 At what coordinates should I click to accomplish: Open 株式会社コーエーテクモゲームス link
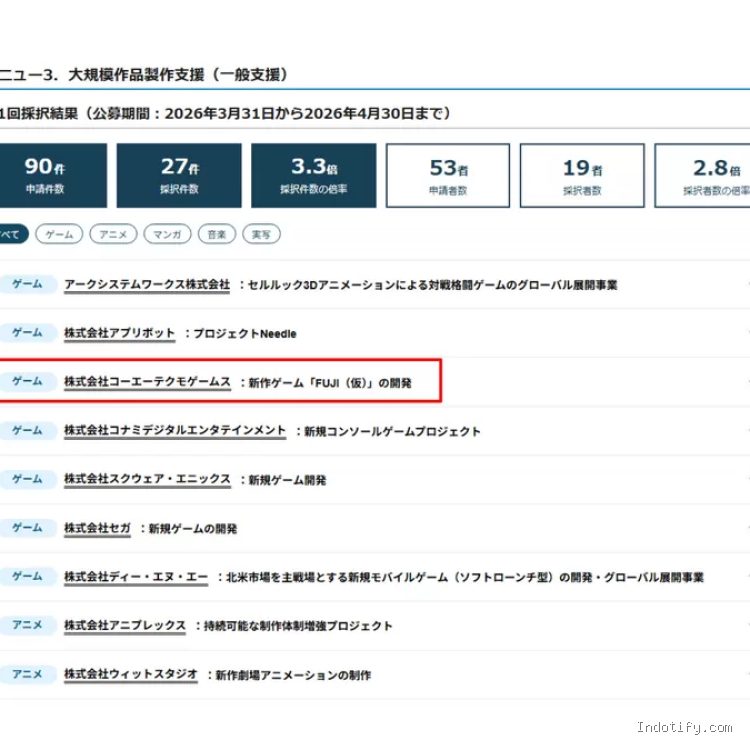[x=147, y=382]
